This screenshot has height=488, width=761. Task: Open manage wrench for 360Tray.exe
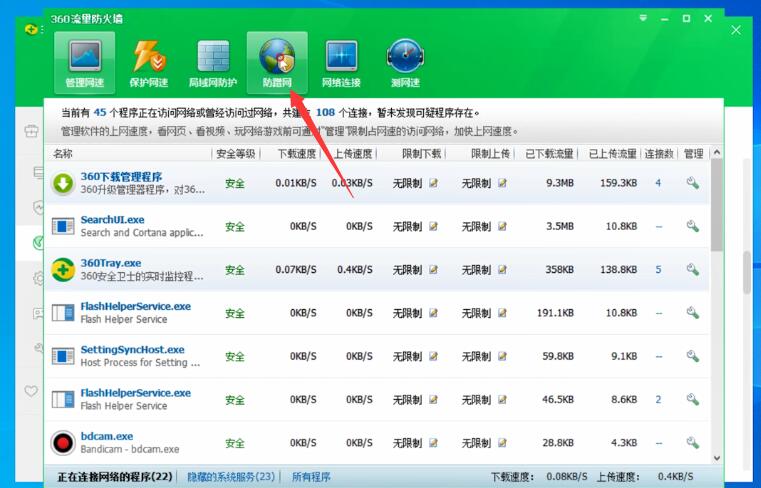click(693, 269)
